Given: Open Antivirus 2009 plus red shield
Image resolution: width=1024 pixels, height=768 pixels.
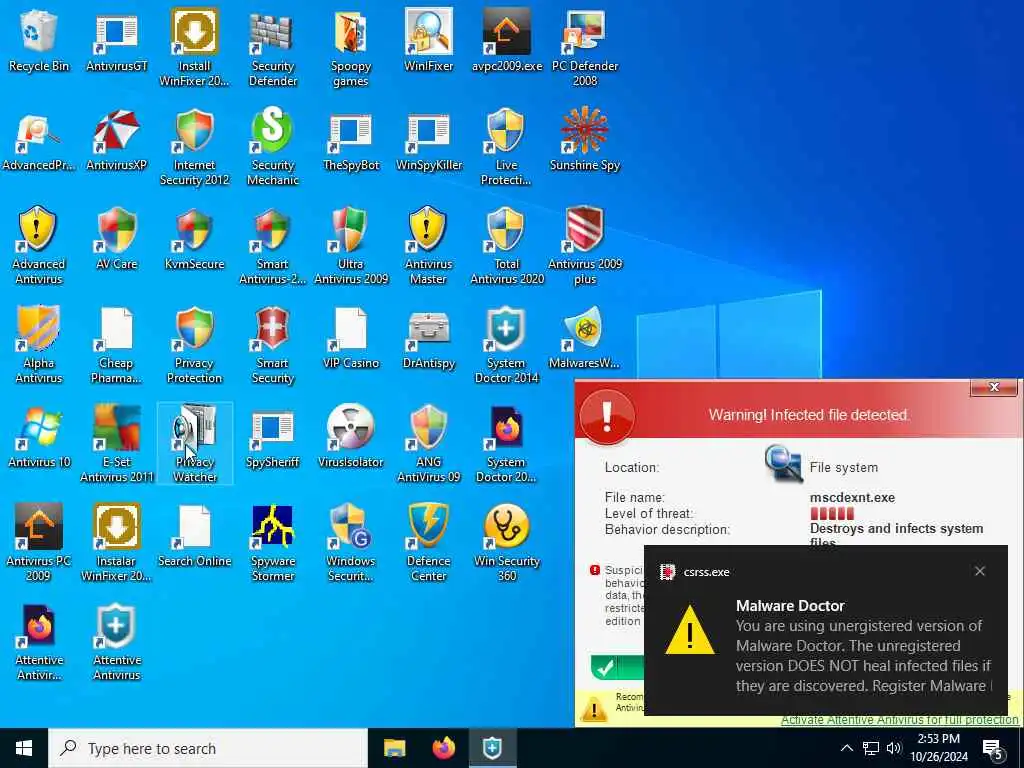Looking at the screenshot, I should click(585, 246).
